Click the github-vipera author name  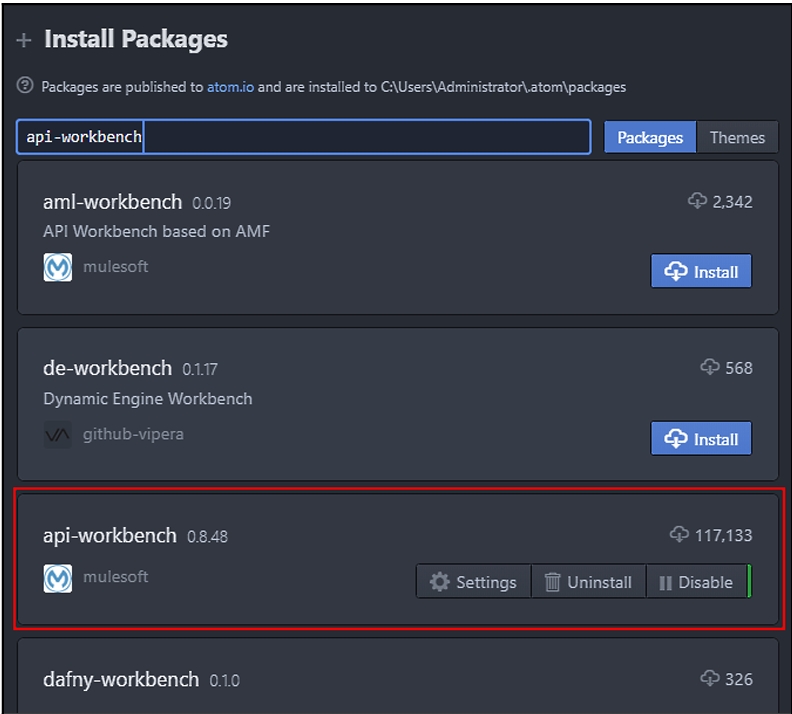133,435
